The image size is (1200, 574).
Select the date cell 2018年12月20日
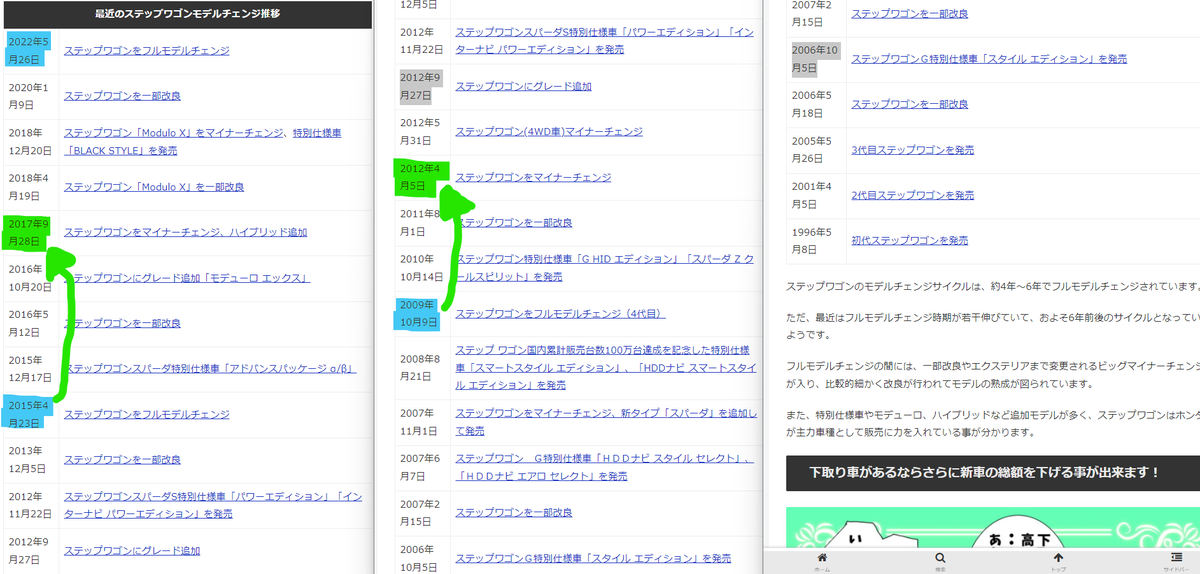pyautogui.click(x=30, y=142)
